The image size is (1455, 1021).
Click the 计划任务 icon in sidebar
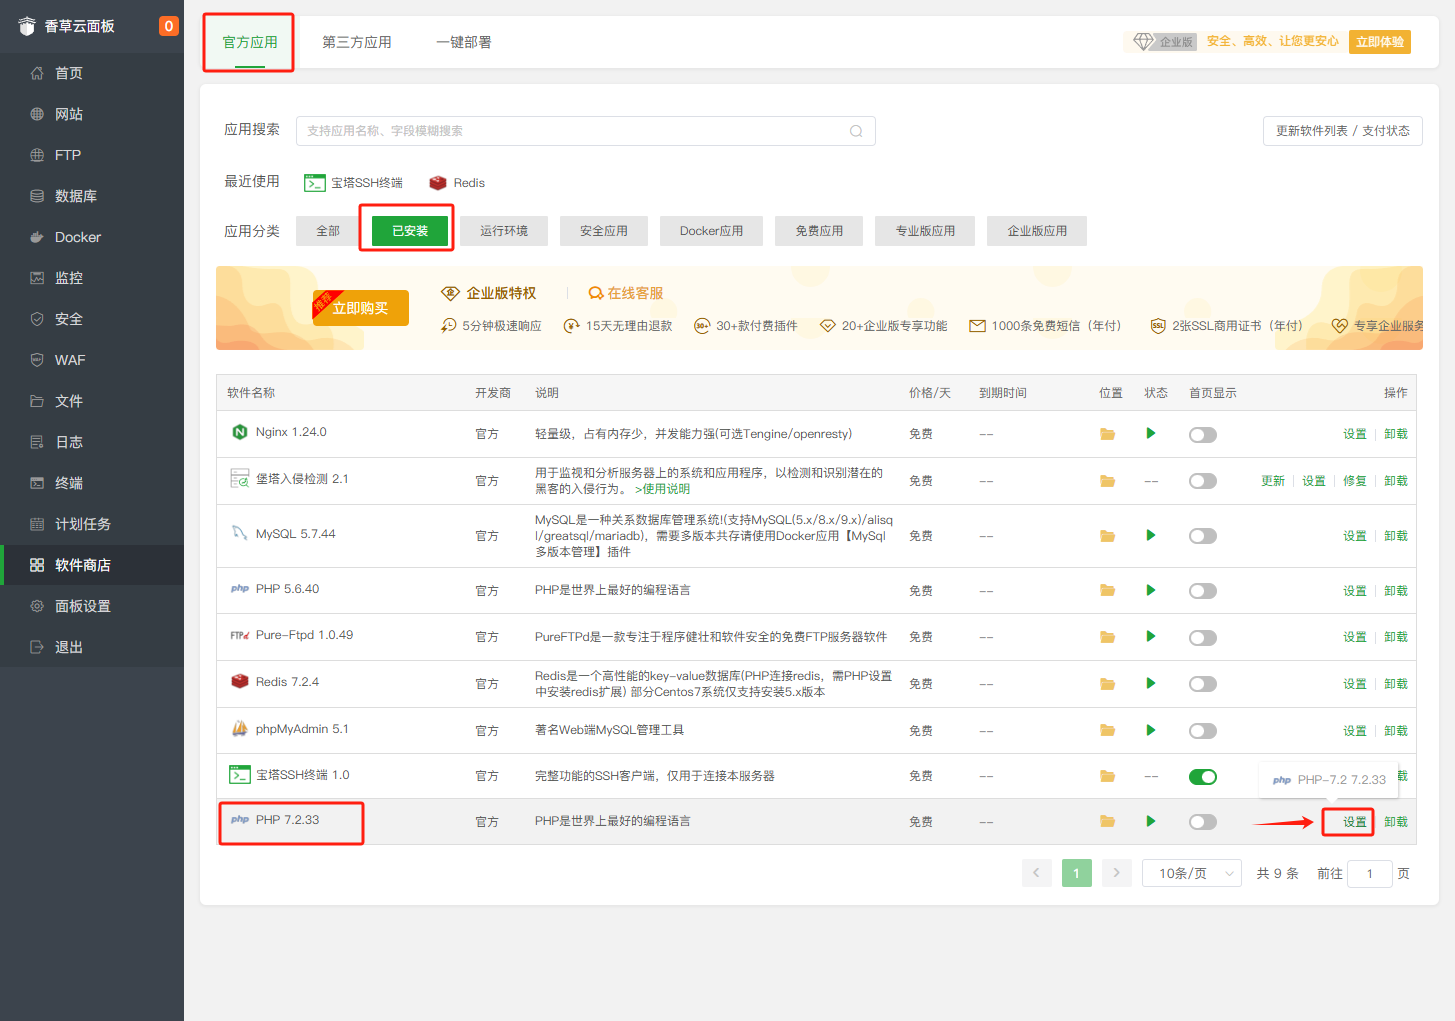[37, 524]
